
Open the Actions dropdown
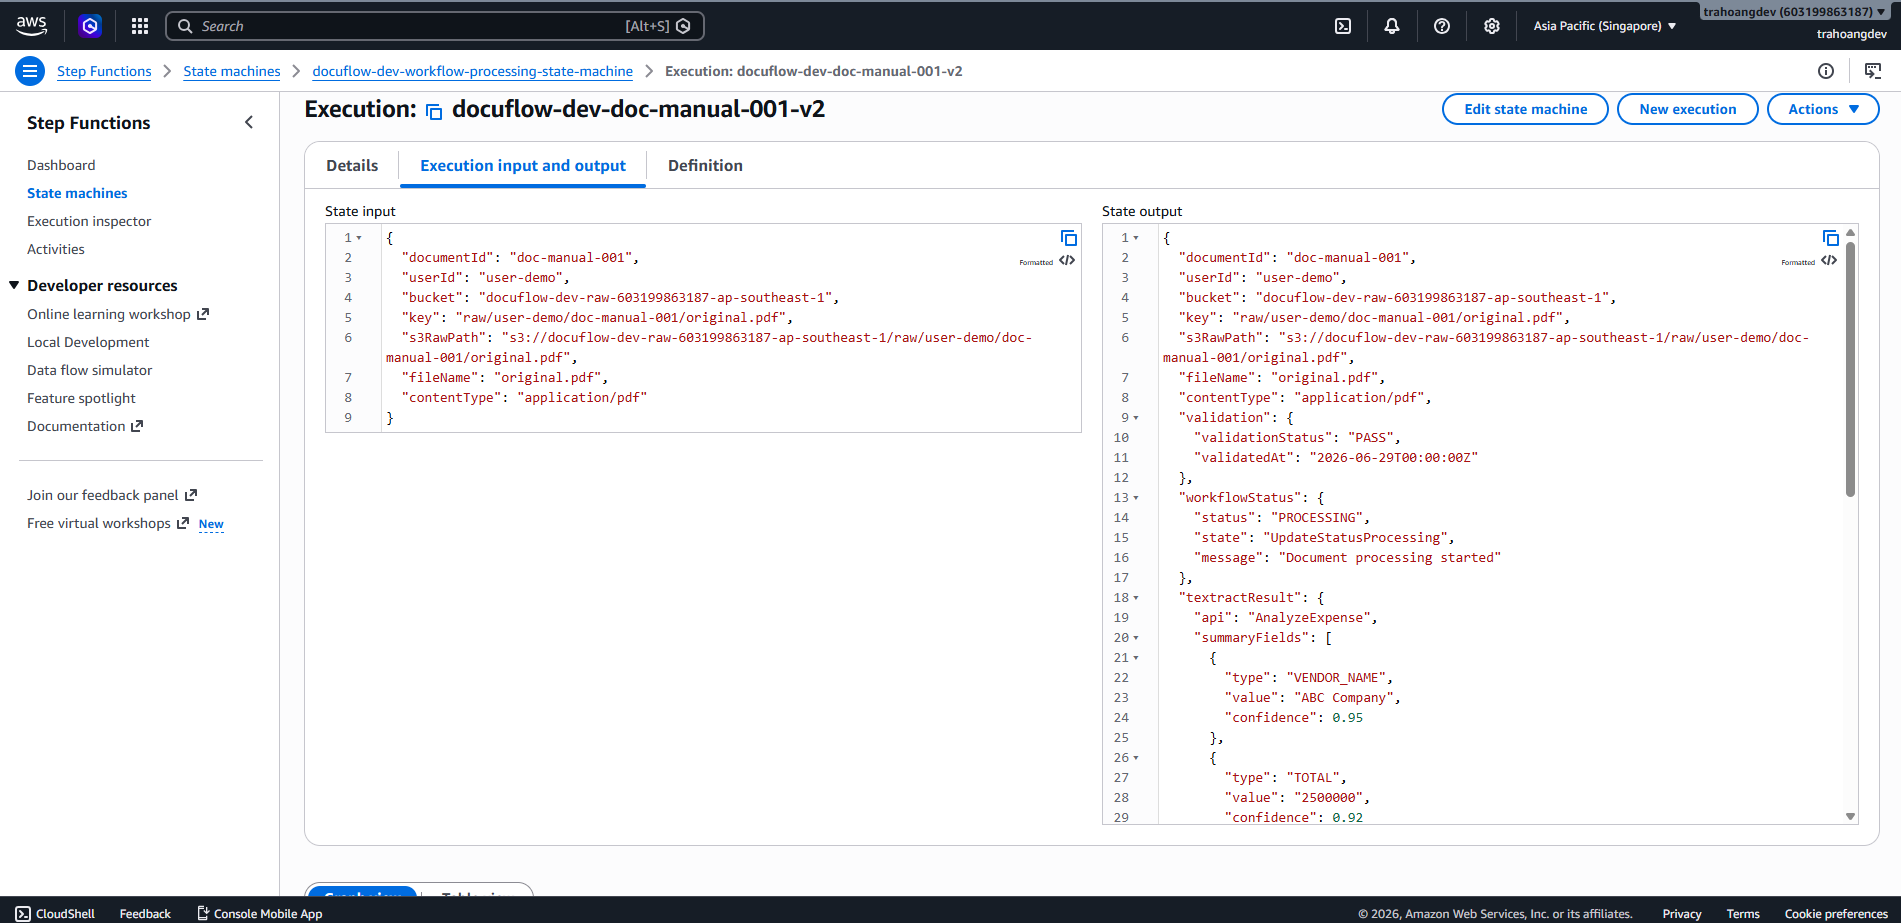pos(1823,109)
